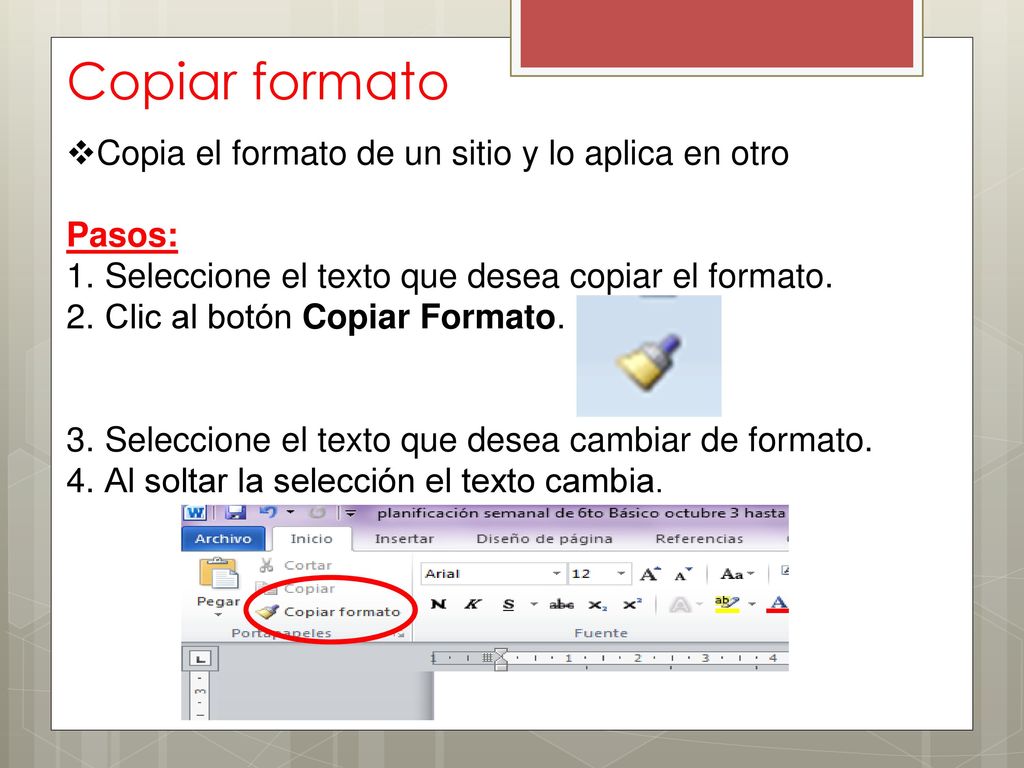Click the large Copiar Formato brush image
Screen dimensions: 1024x768
(648, 357)
